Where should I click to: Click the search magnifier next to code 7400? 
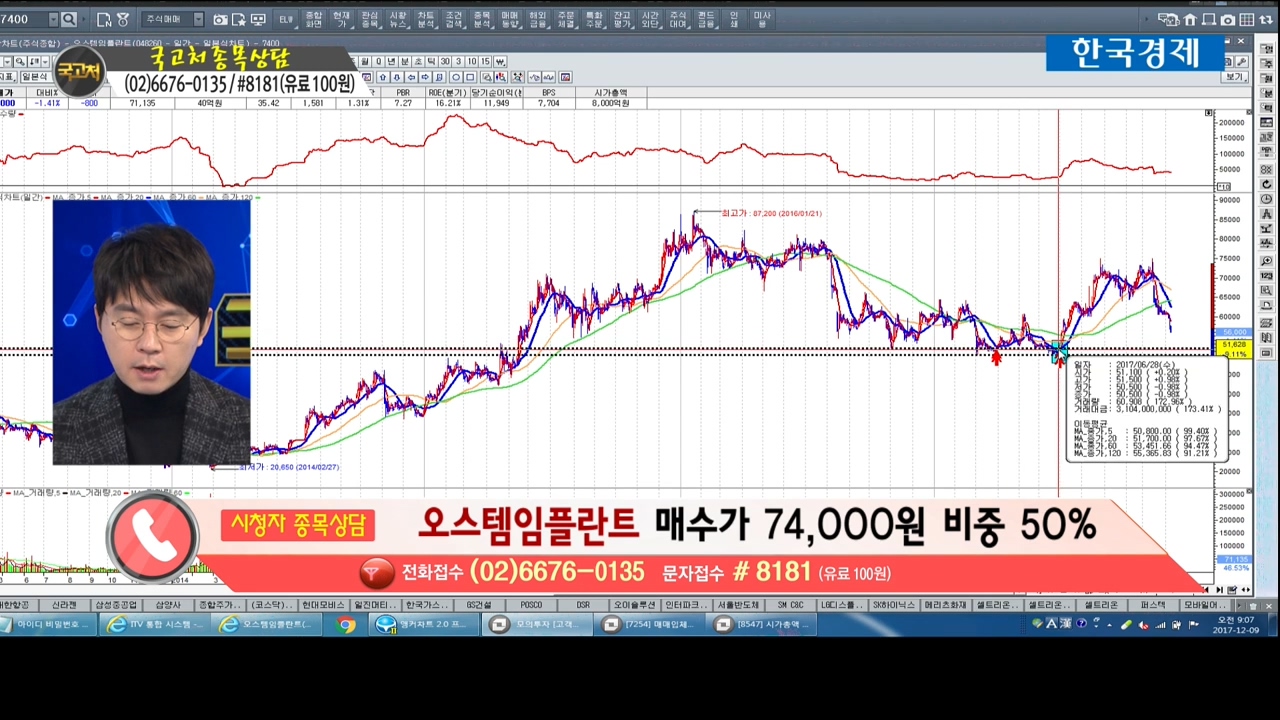pyautogui.click(x=68, y=19)
